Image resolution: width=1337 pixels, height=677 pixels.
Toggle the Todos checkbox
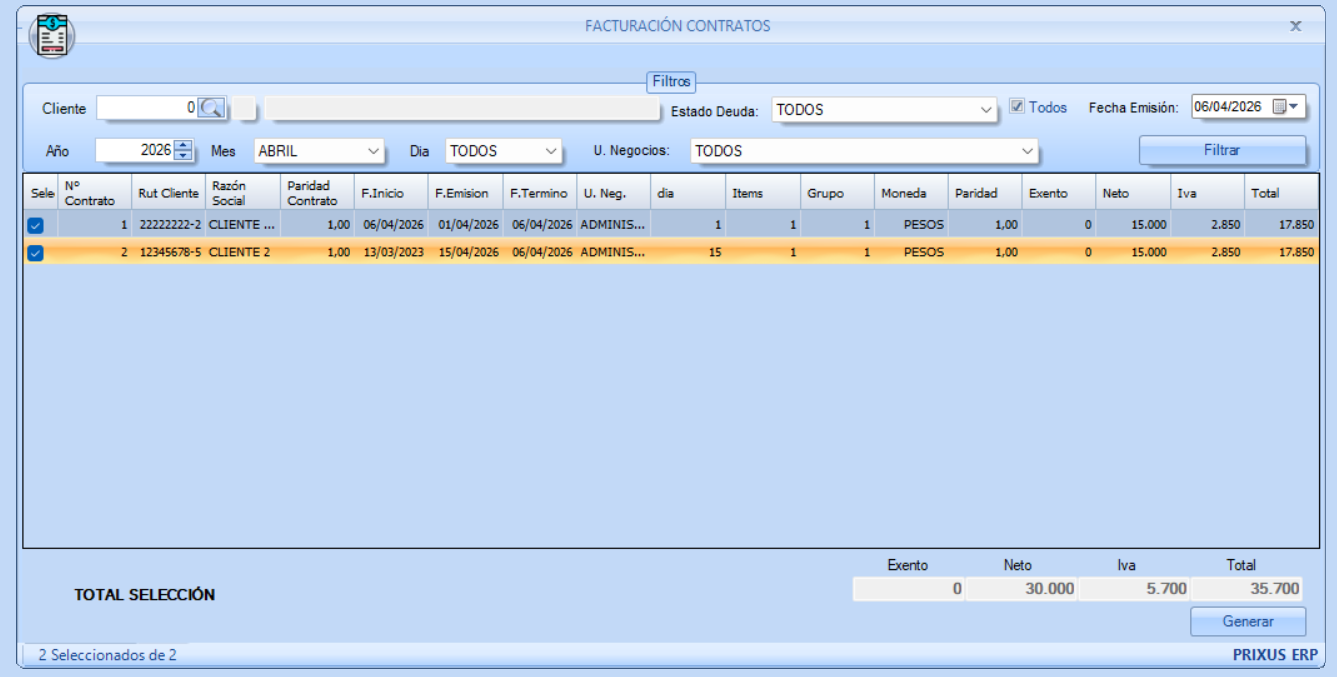coord(1017,107)
